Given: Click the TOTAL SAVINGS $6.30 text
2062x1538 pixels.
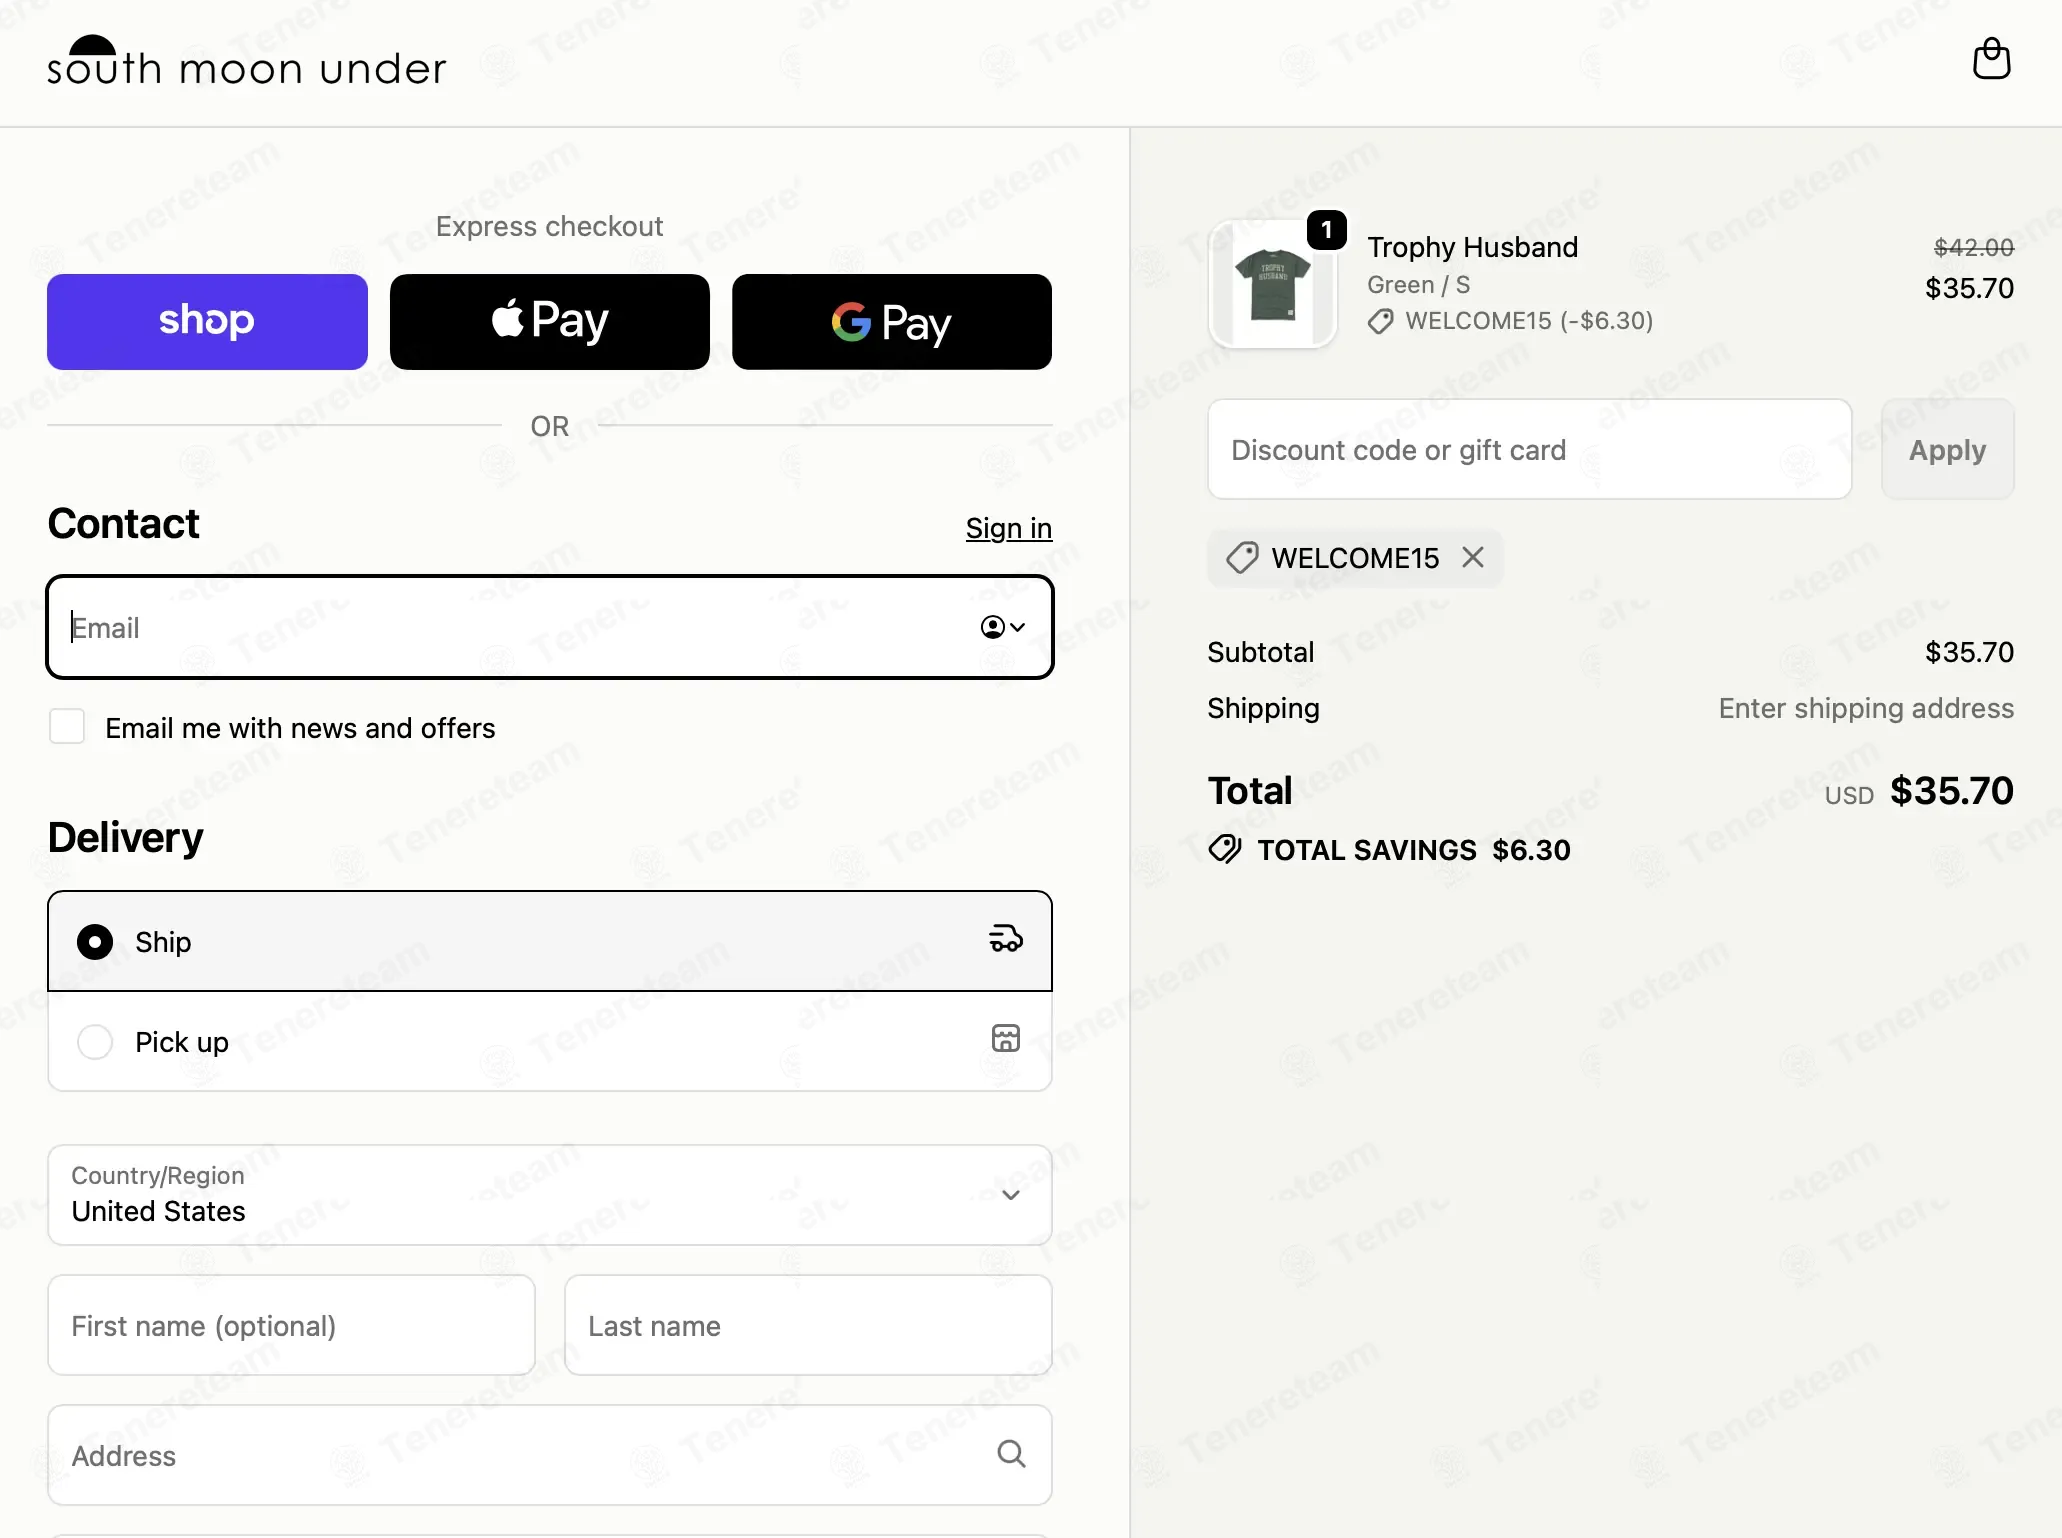Looking at the screenshot, I should tap(1414, 850).
